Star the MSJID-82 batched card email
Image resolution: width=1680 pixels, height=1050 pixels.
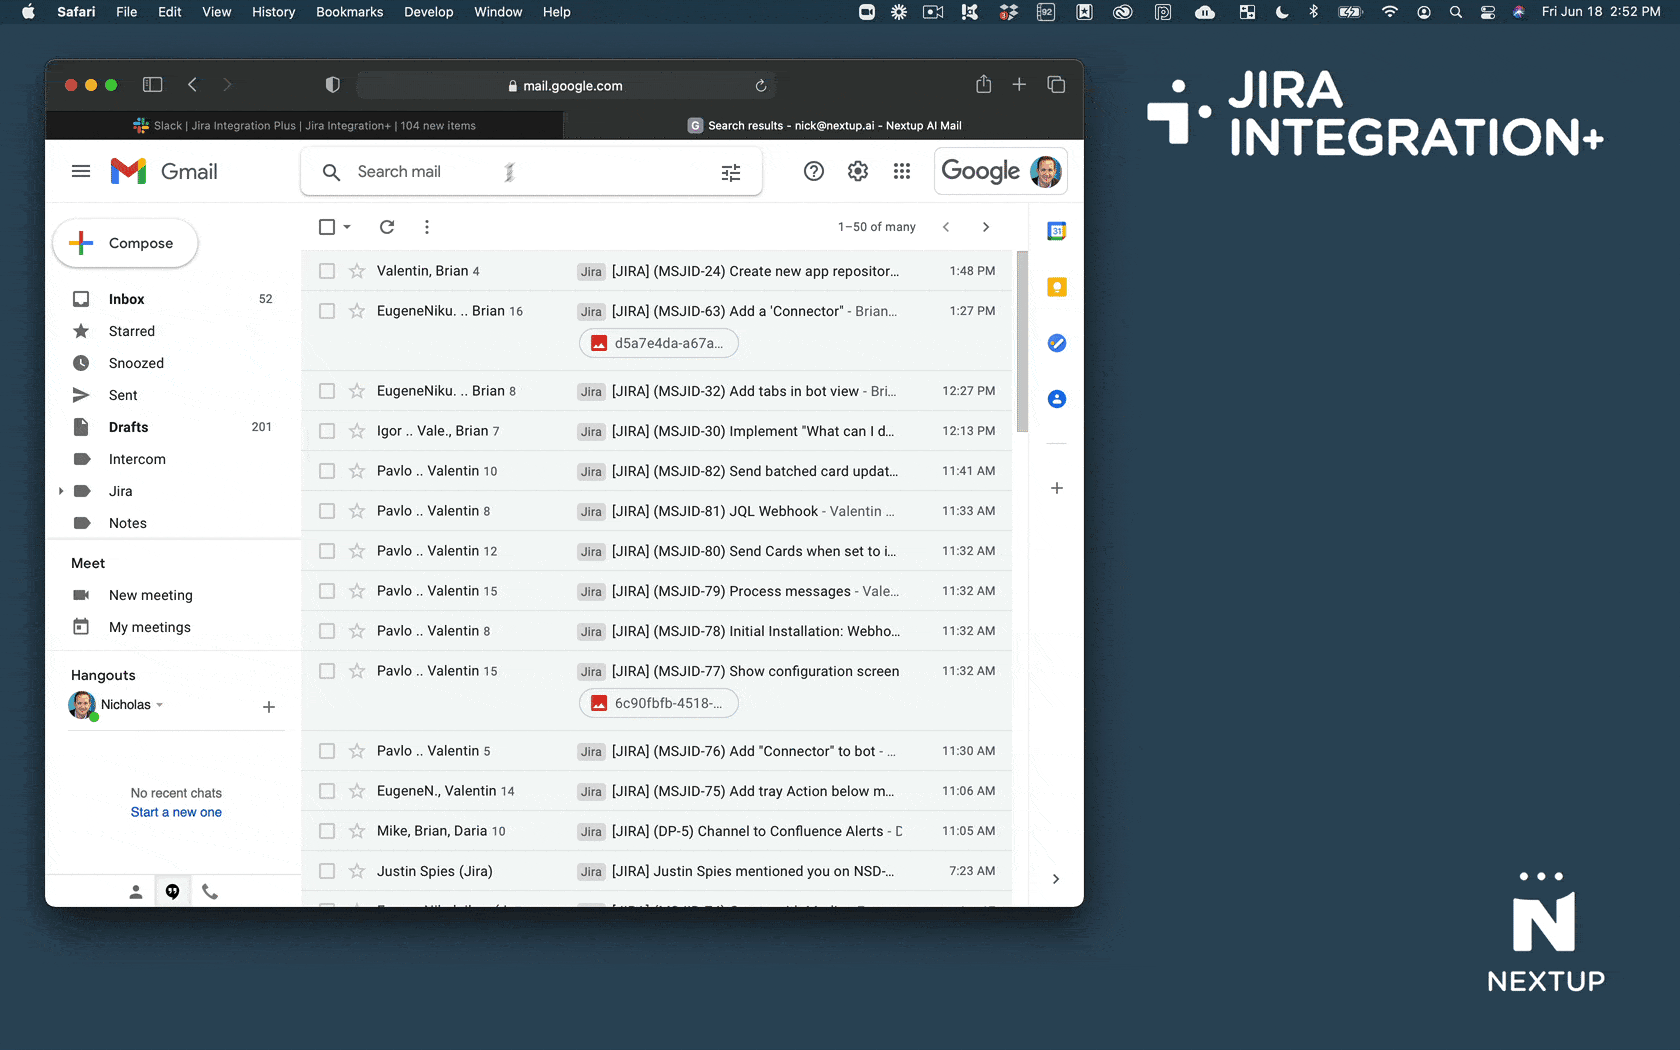[357, 471]
